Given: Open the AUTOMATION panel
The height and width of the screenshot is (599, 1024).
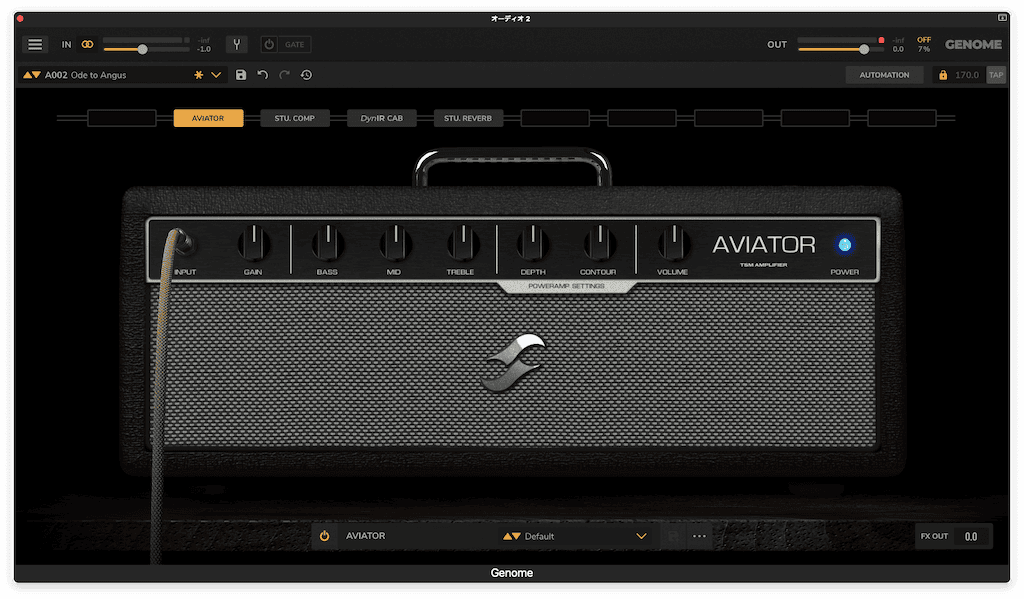Looking at the screenshot, I should pos(884,75).
